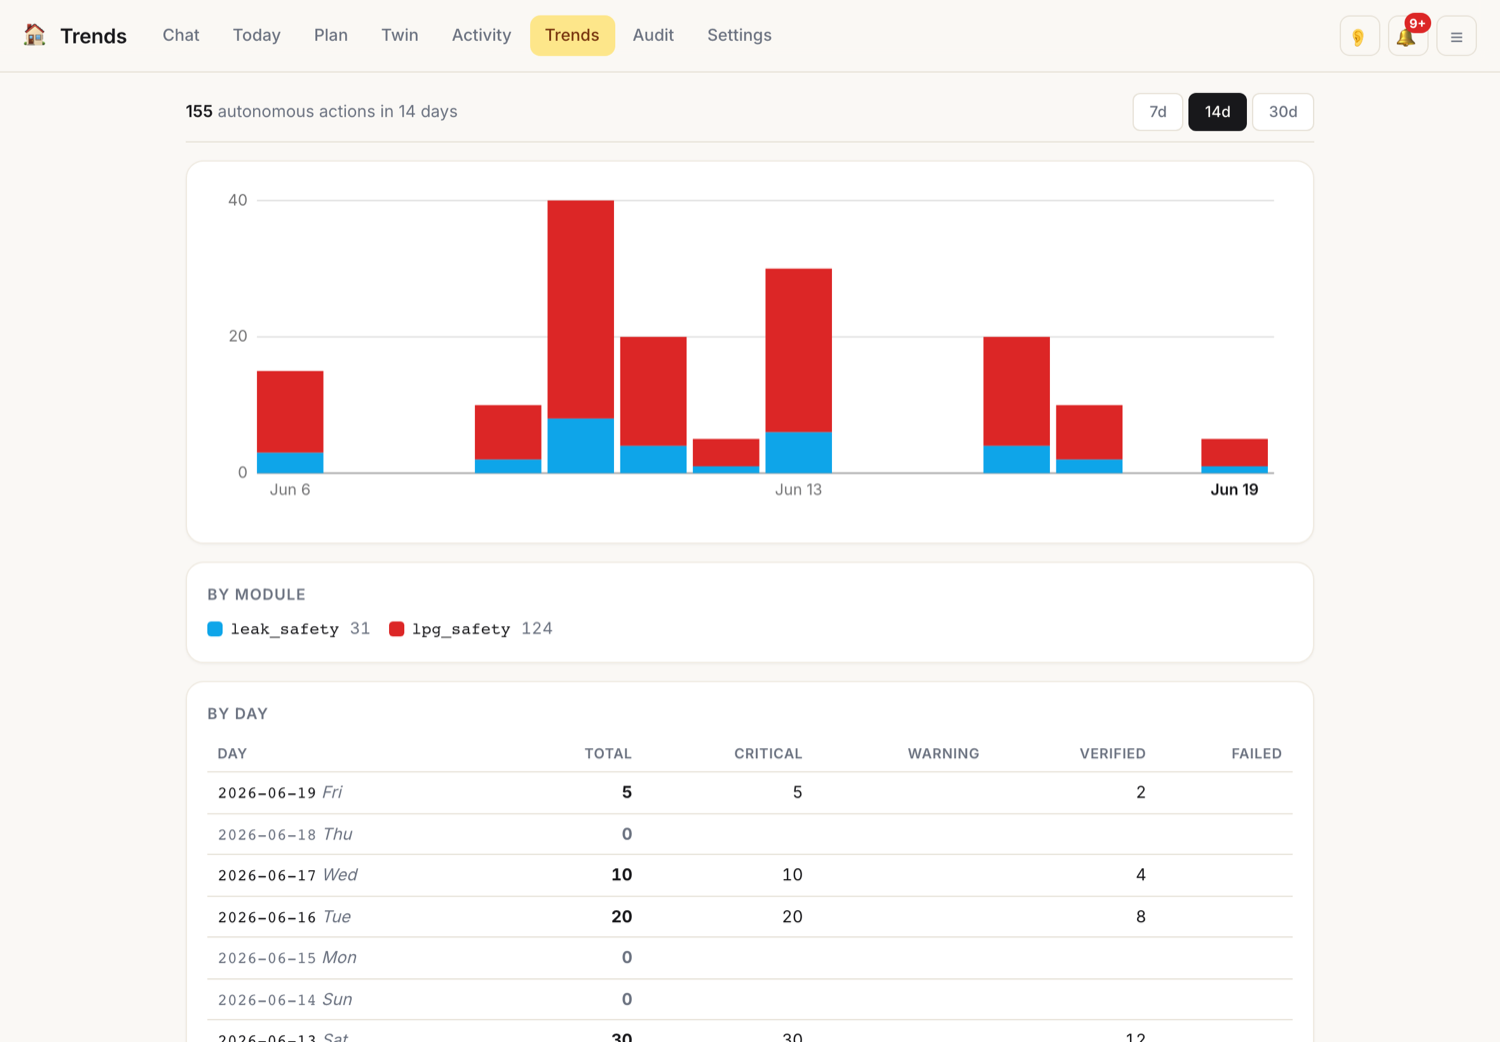
Task: Select the 14d time range
Action: tap(1217, 112)
